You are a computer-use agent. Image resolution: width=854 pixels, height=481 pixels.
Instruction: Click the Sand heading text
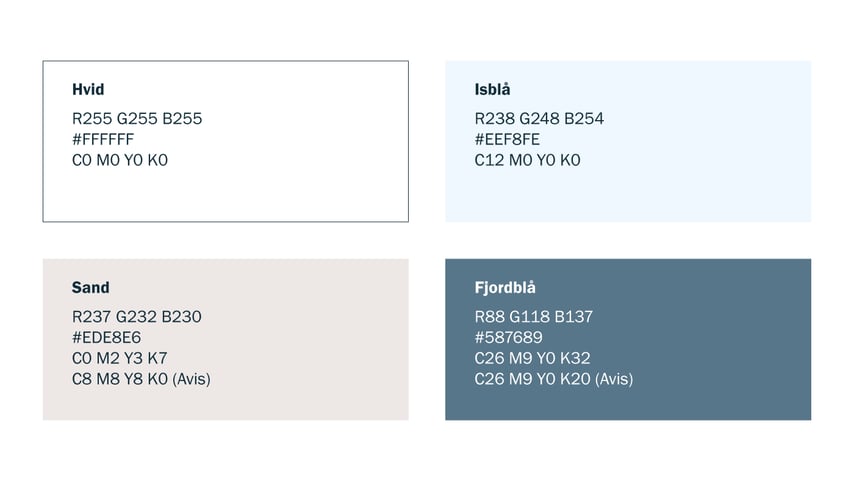(x=90, y=288)
